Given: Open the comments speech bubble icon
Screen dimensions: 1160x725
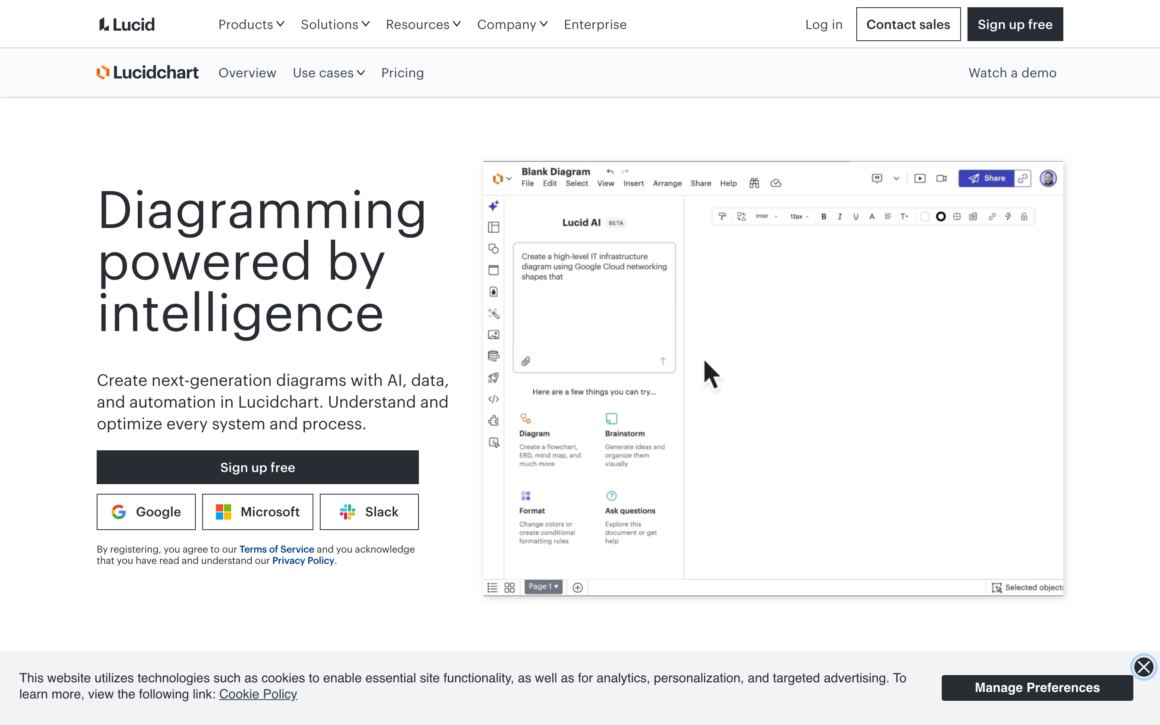Looking at the screenshot, I should [877, 178].
